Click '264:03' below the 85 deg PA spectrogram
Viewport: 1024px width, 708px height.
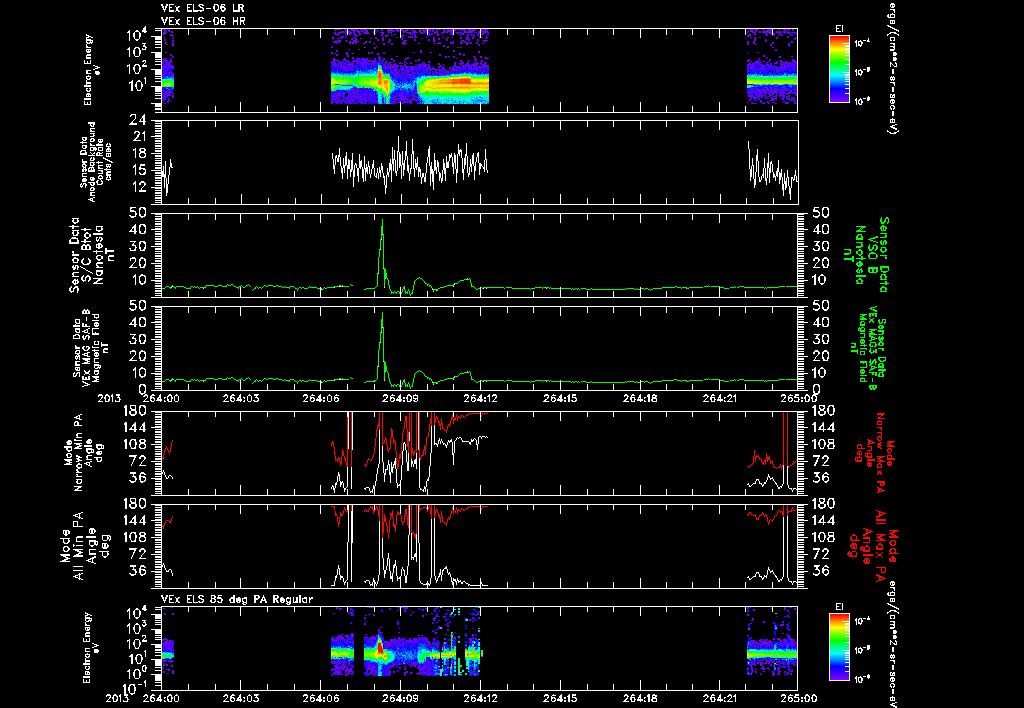coord(240,698)
